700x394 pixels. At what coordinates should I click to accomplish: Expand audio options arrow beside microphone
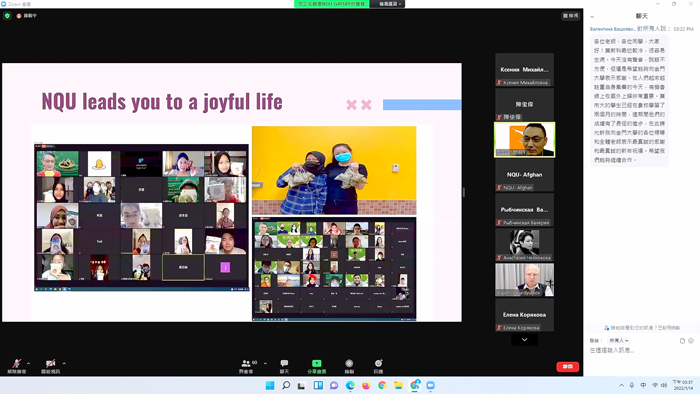pos(29,363)
